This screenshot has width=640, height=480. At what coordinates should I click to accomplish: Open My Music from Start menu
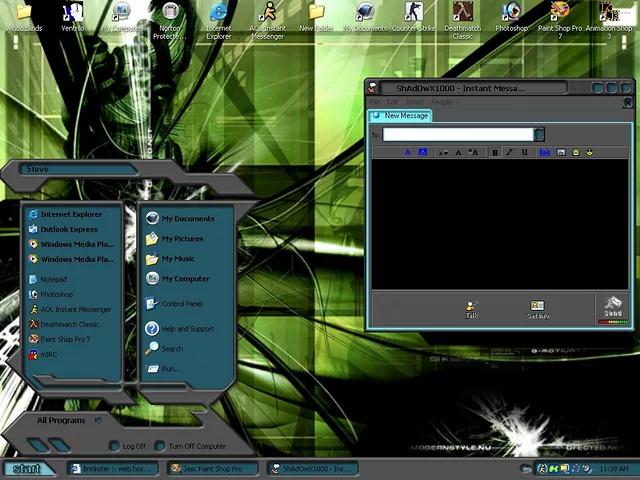coord(170,259)
